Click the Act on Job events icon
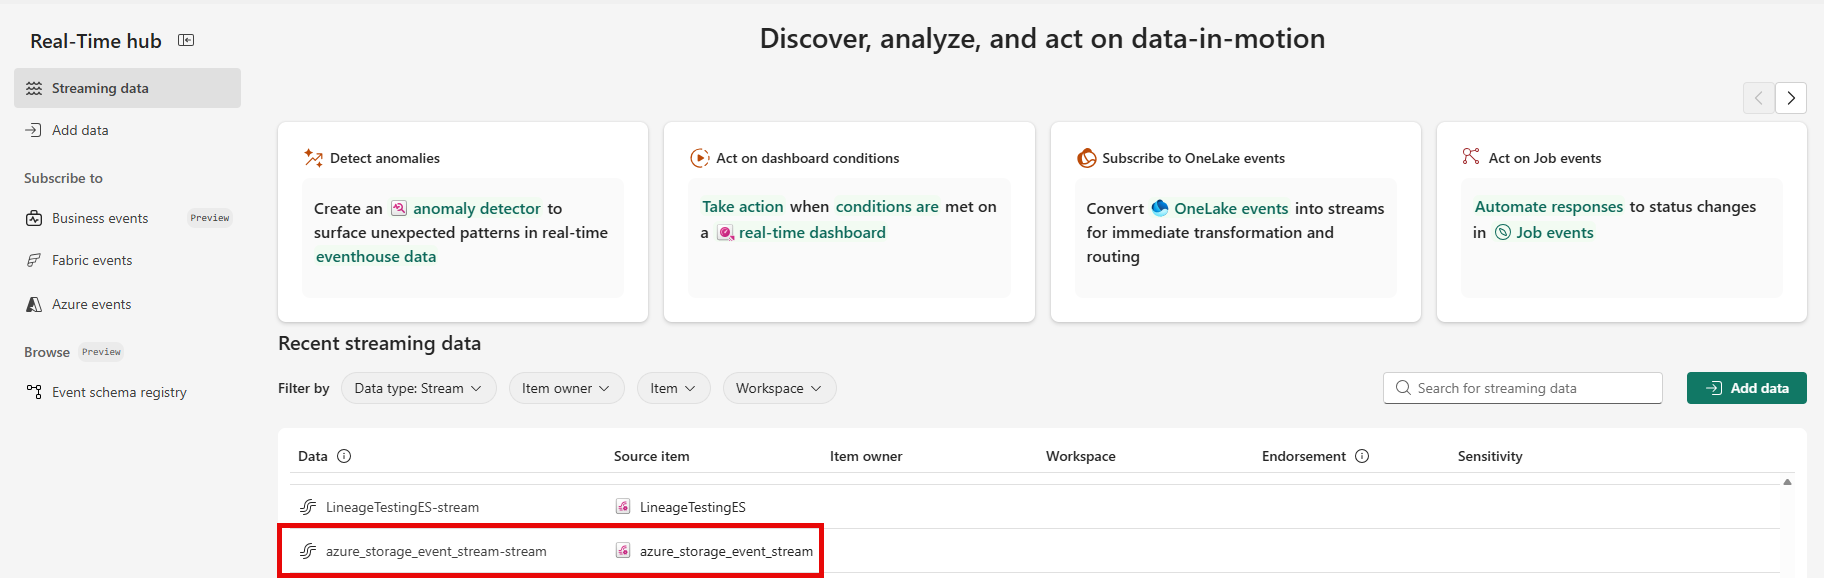Image resolution: width=1824 pixels, height=578 pixels. click(1471, 157)
